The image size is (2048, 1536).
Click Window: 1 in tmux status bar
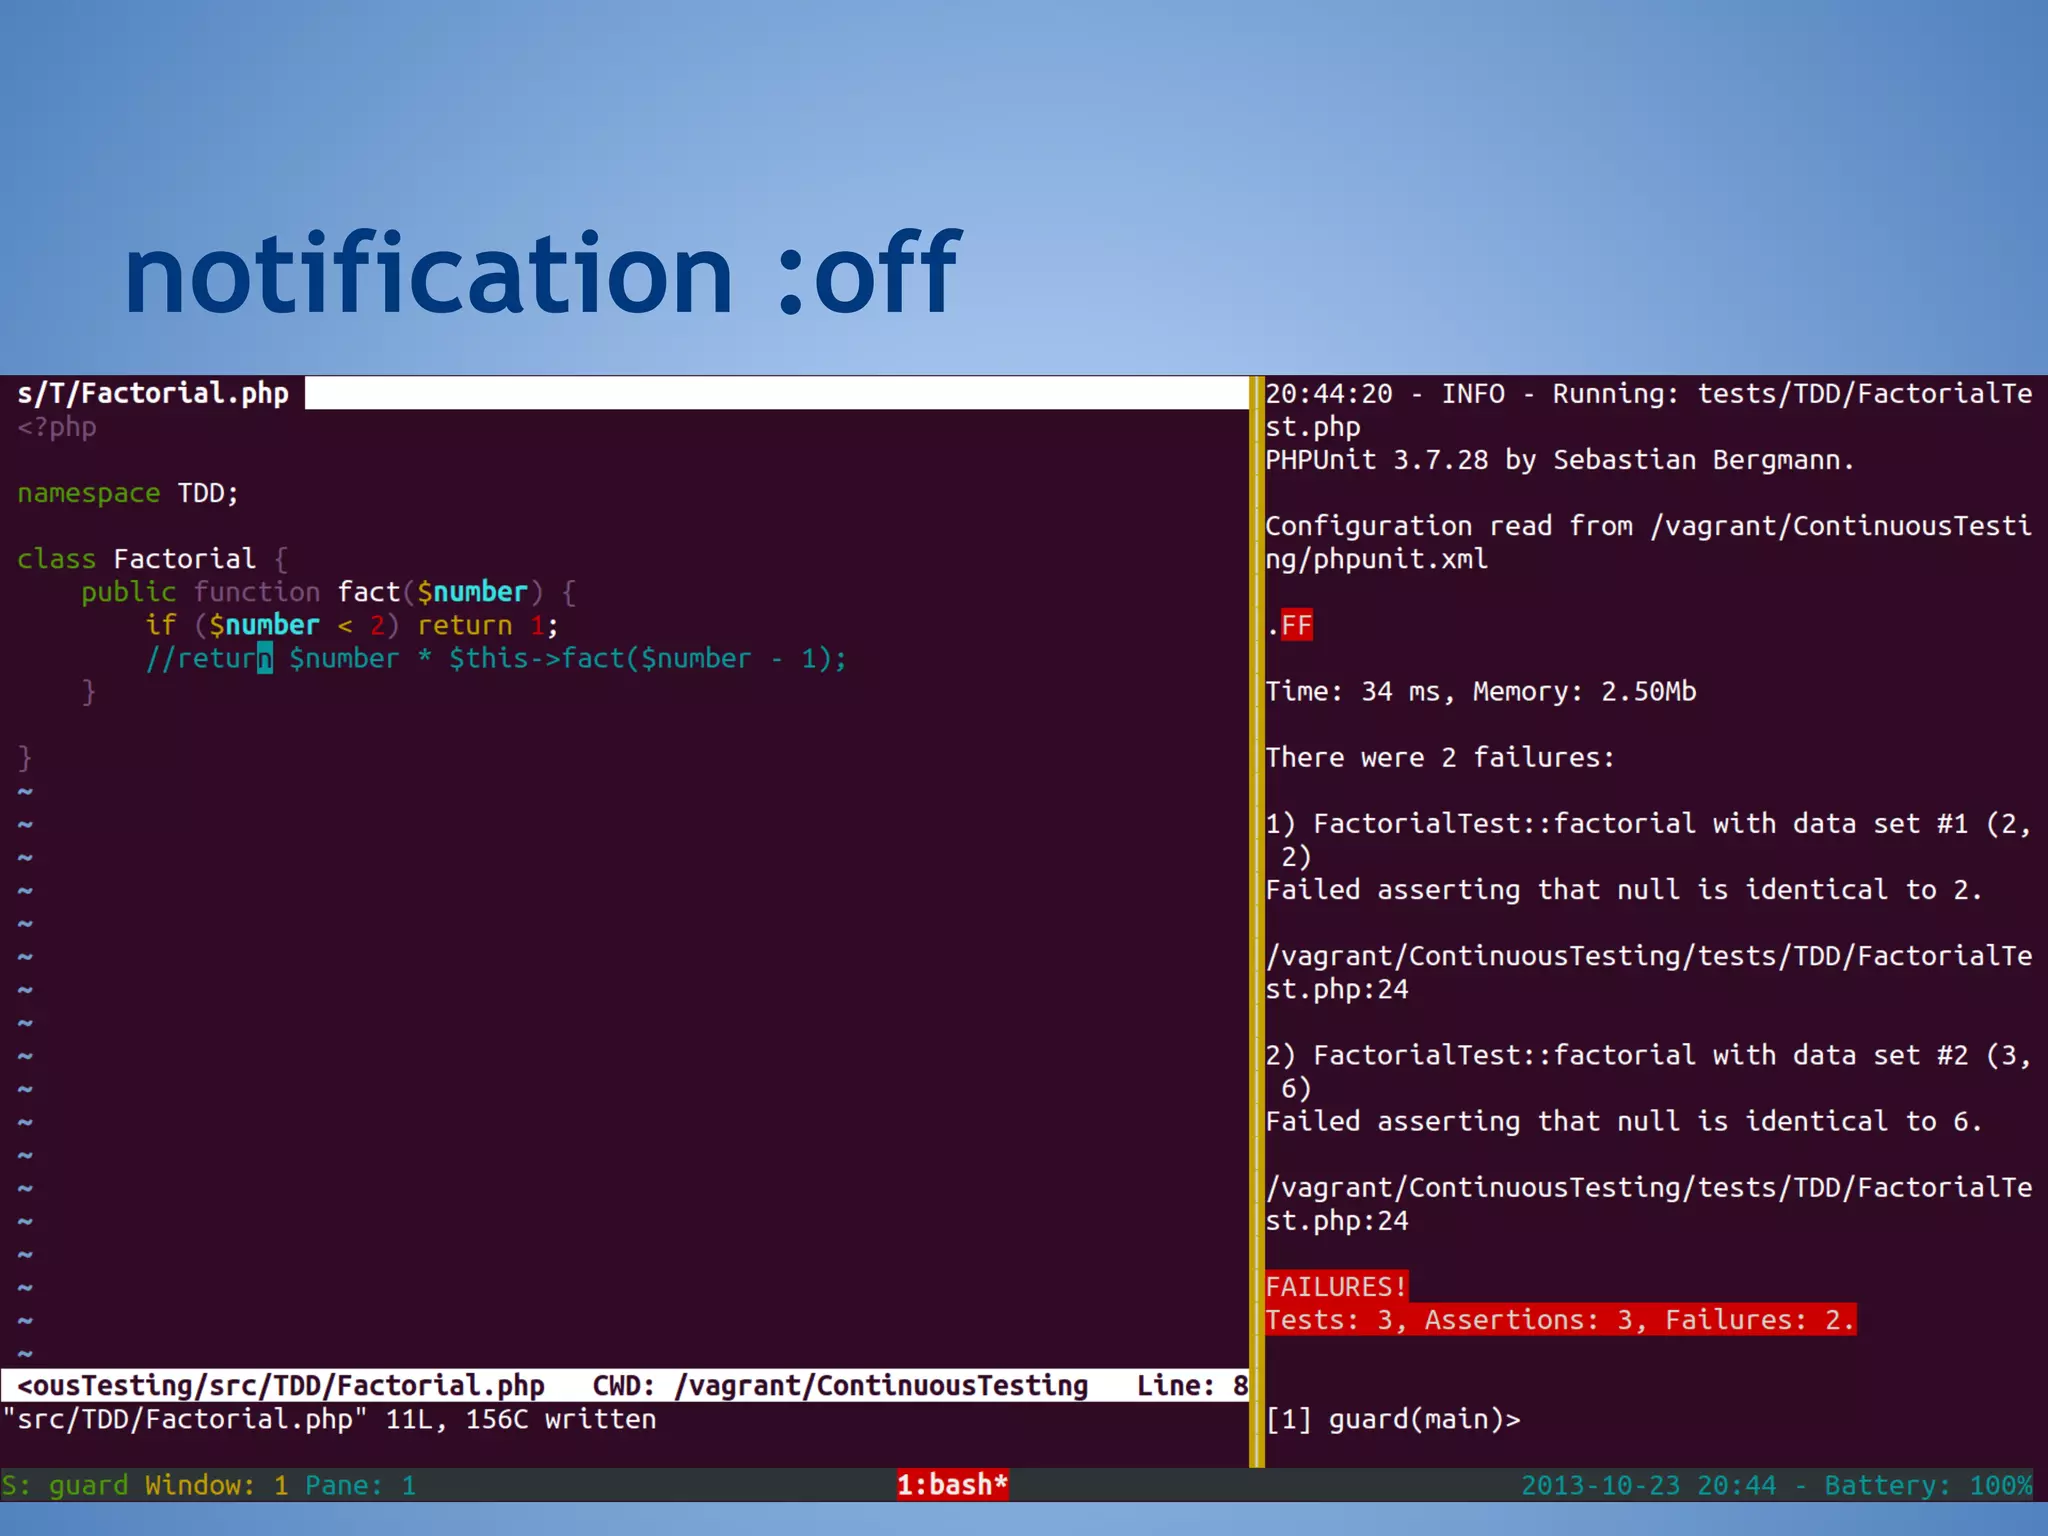pos(217,1484)
